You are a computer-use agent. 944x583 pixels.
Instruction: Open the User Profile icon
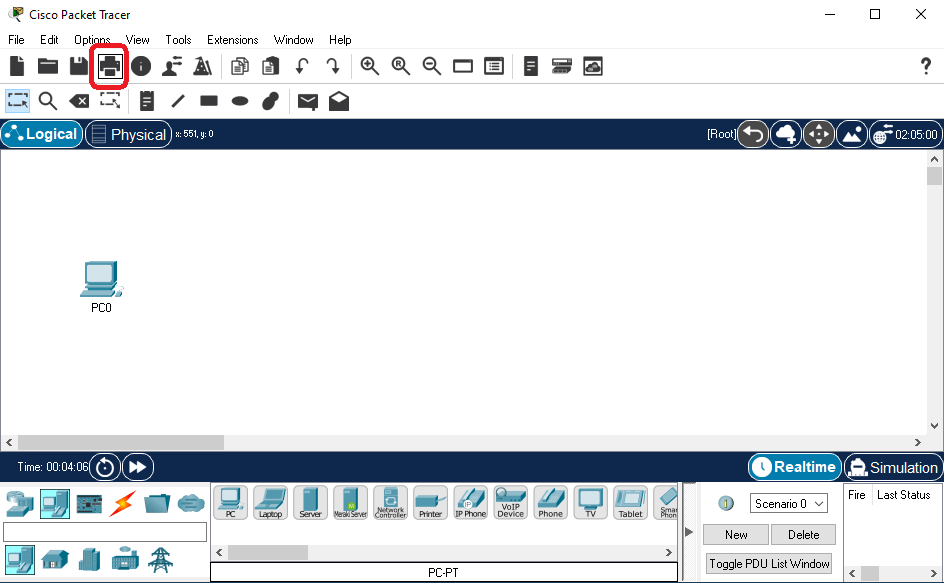click(x=172, y=66)
